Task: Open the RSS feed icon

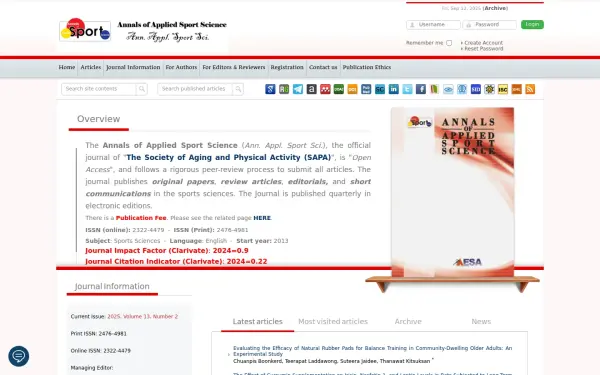Action: pos(530,89)
